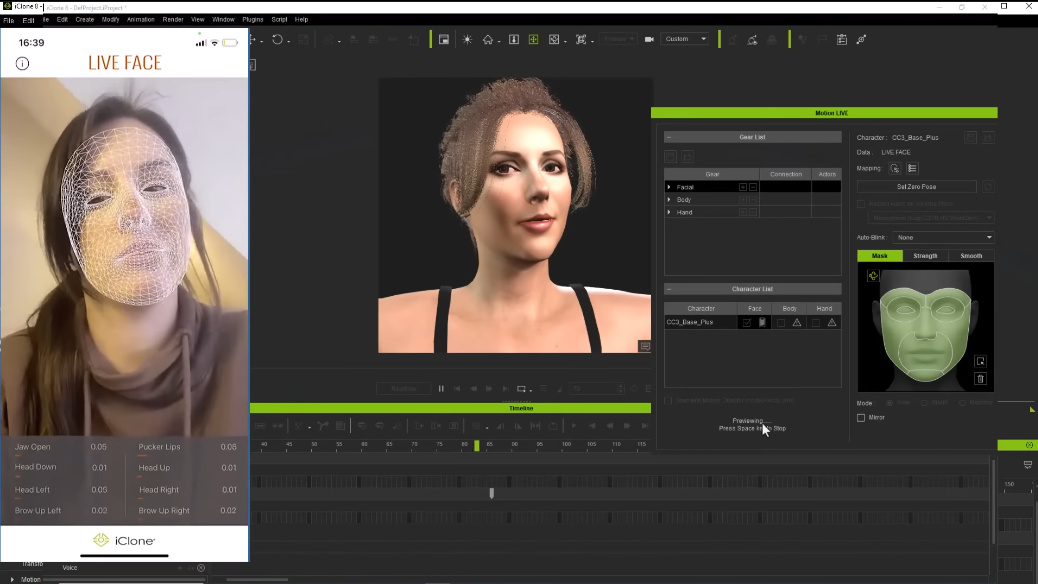Expand the Hand gear row
The image size is (1038, 584).
[x=669, y=213]
